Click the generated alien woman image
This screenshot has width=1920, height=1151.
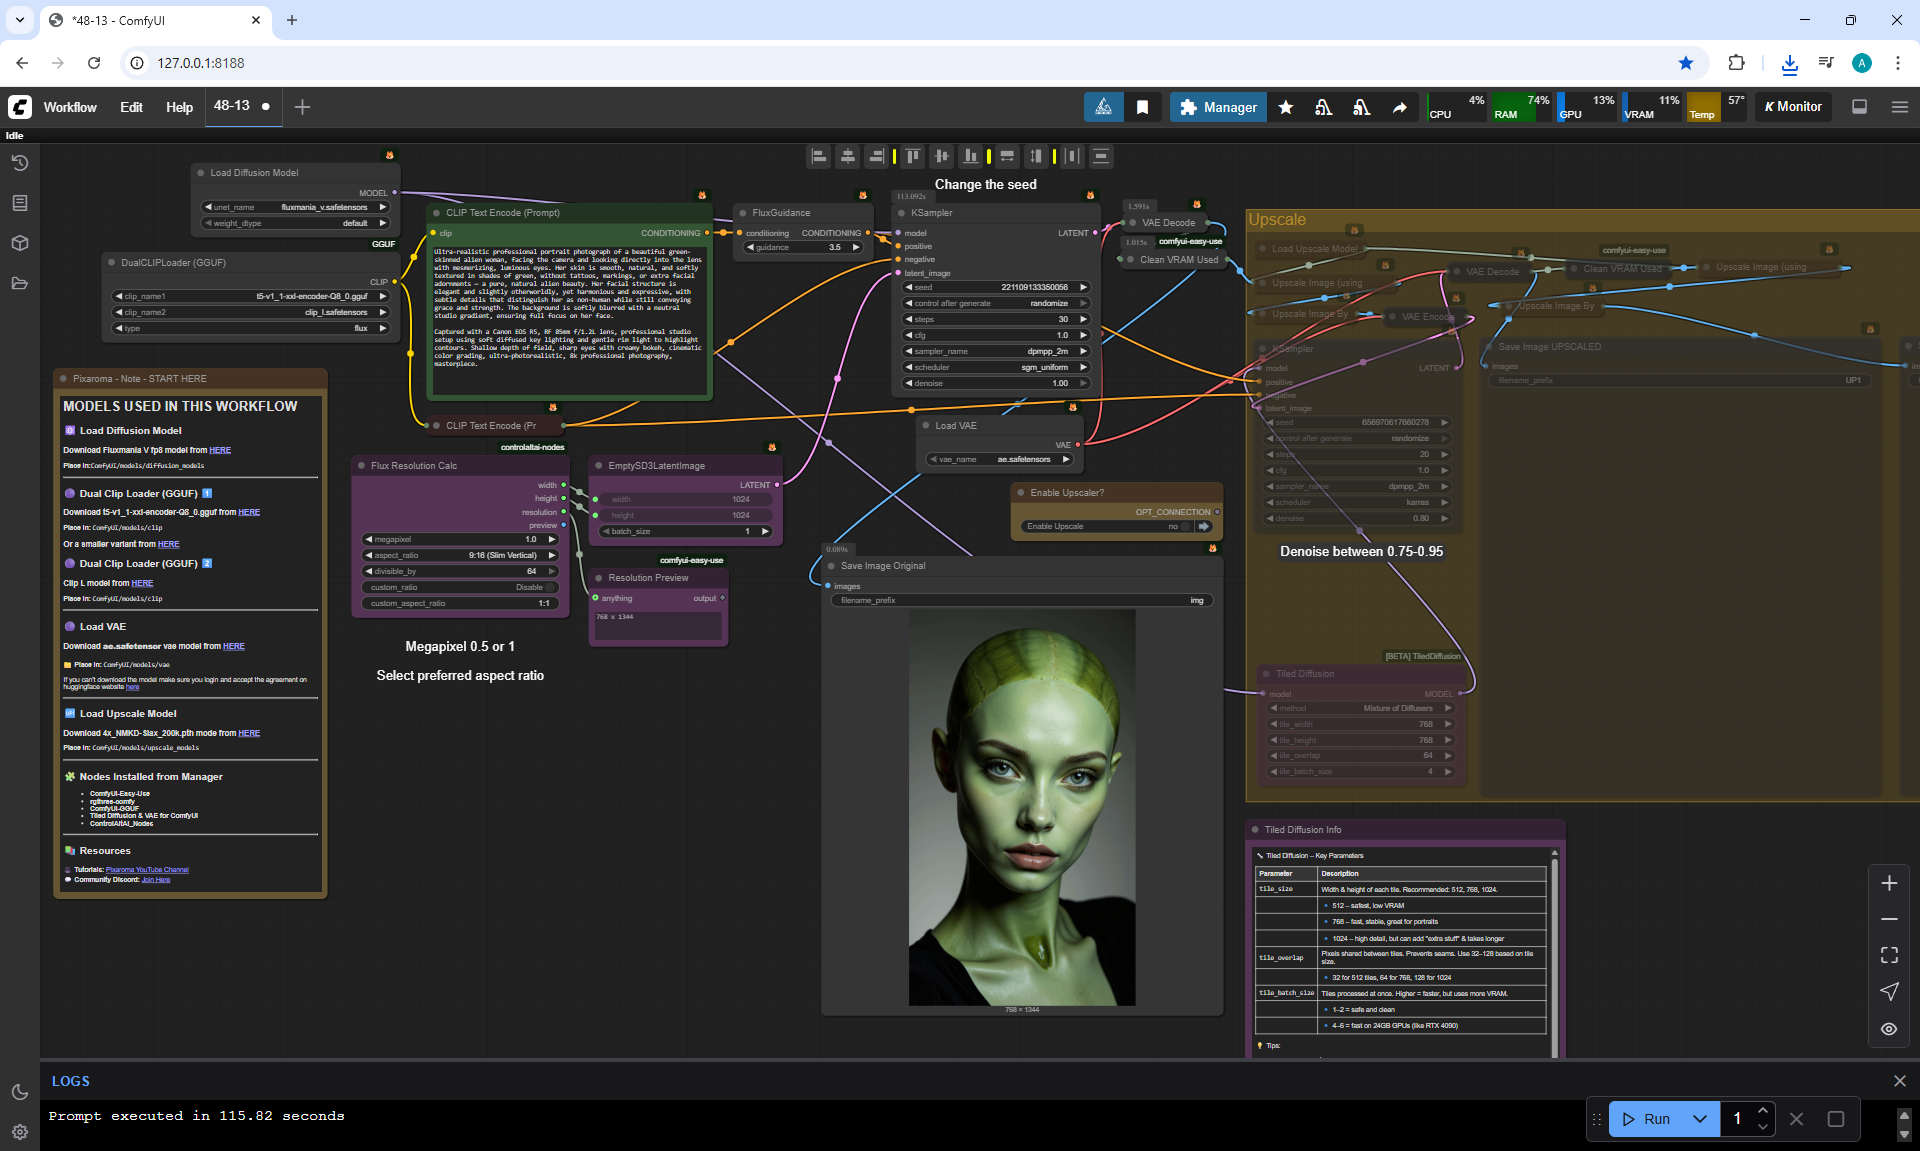tap(1021, 806)
